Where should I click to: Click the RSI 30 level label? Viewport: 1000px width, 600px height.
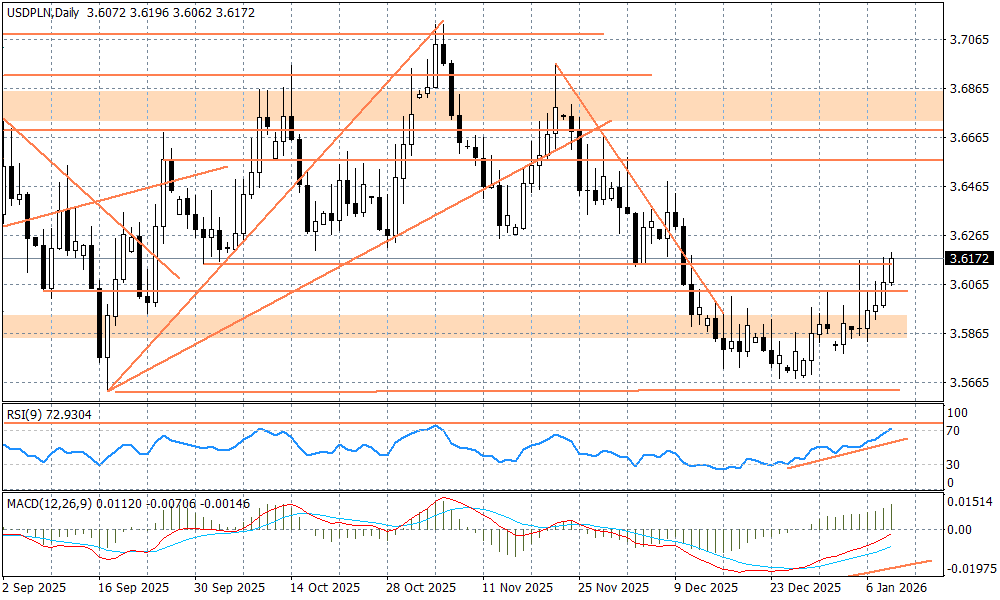pyautogui.click(x=955, y=464)
